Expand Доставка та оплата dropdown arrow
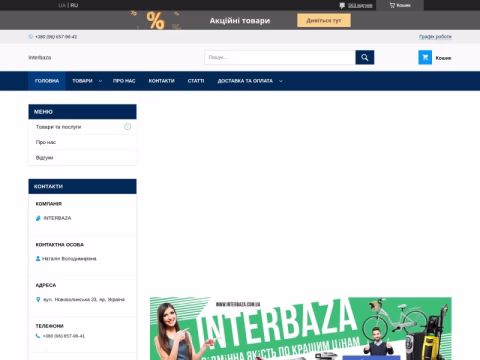Image resolution: width=480 pixels, height=360 pixels. click(281, 81)
